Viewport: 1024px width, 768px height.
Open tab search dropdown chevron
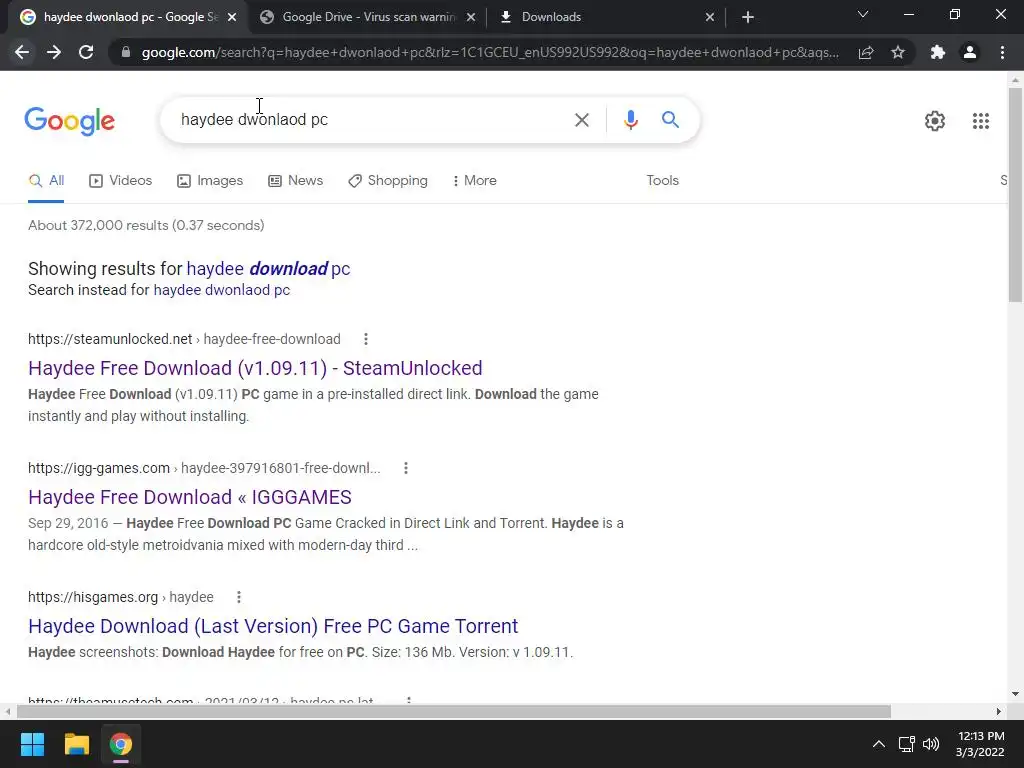tap(863, 14)
